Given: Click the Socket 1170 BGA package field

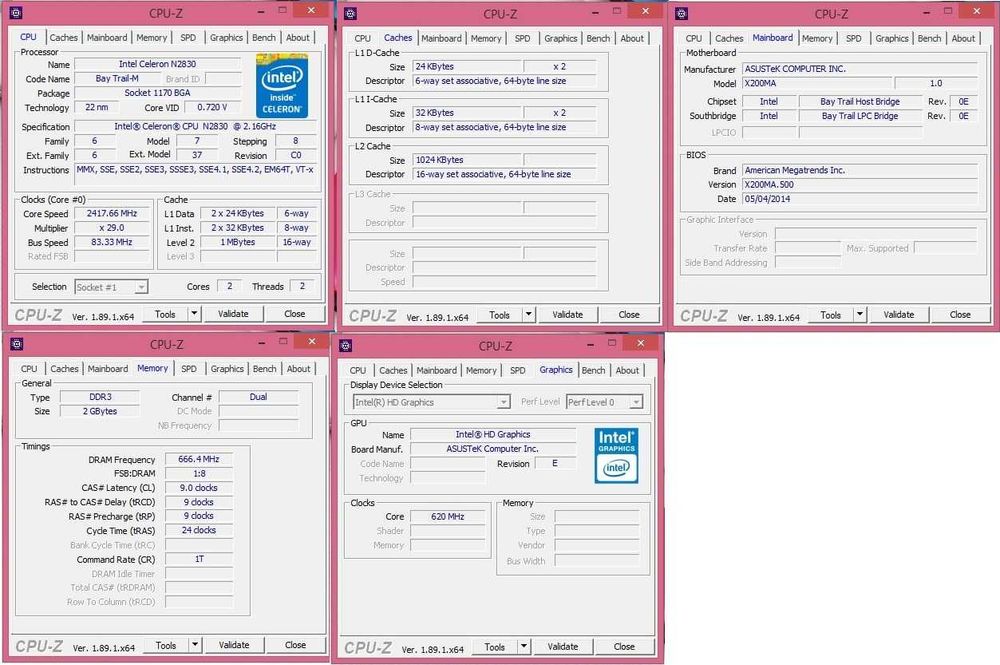Looking at the screenshot, I should coord(157,93).
